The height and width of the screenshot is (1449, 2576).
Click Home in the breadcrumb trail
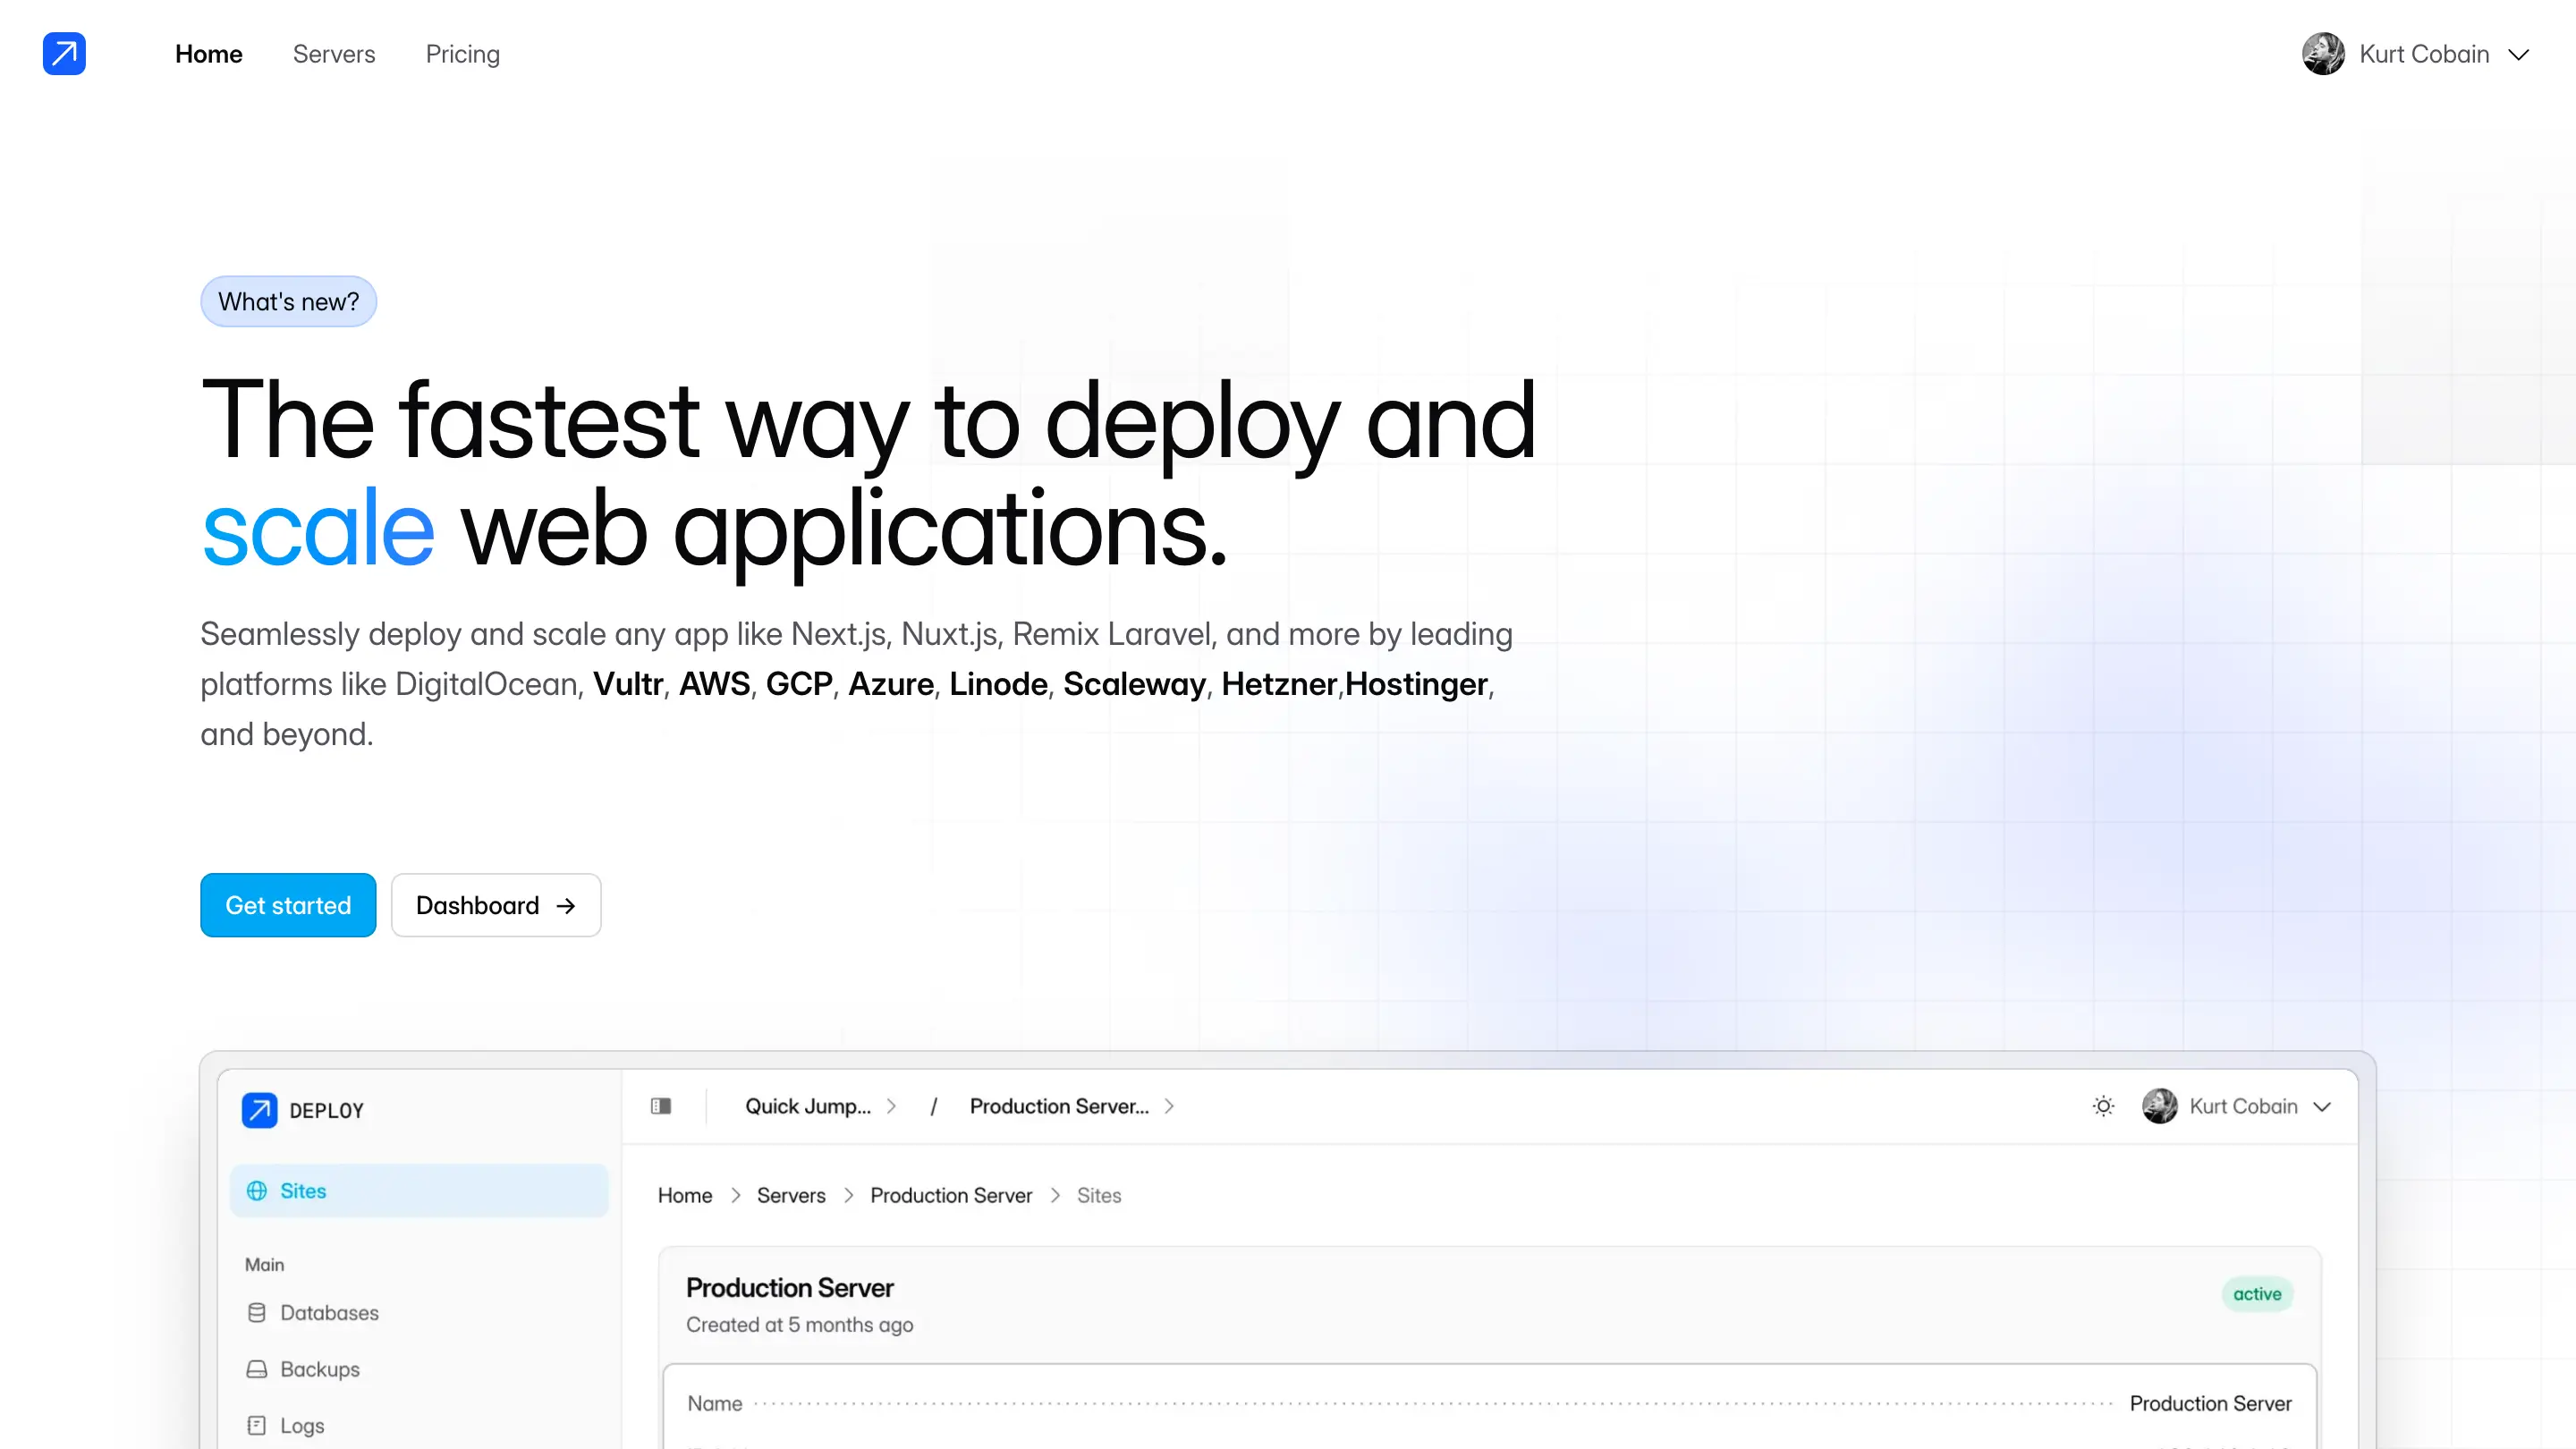[685, 1195]
